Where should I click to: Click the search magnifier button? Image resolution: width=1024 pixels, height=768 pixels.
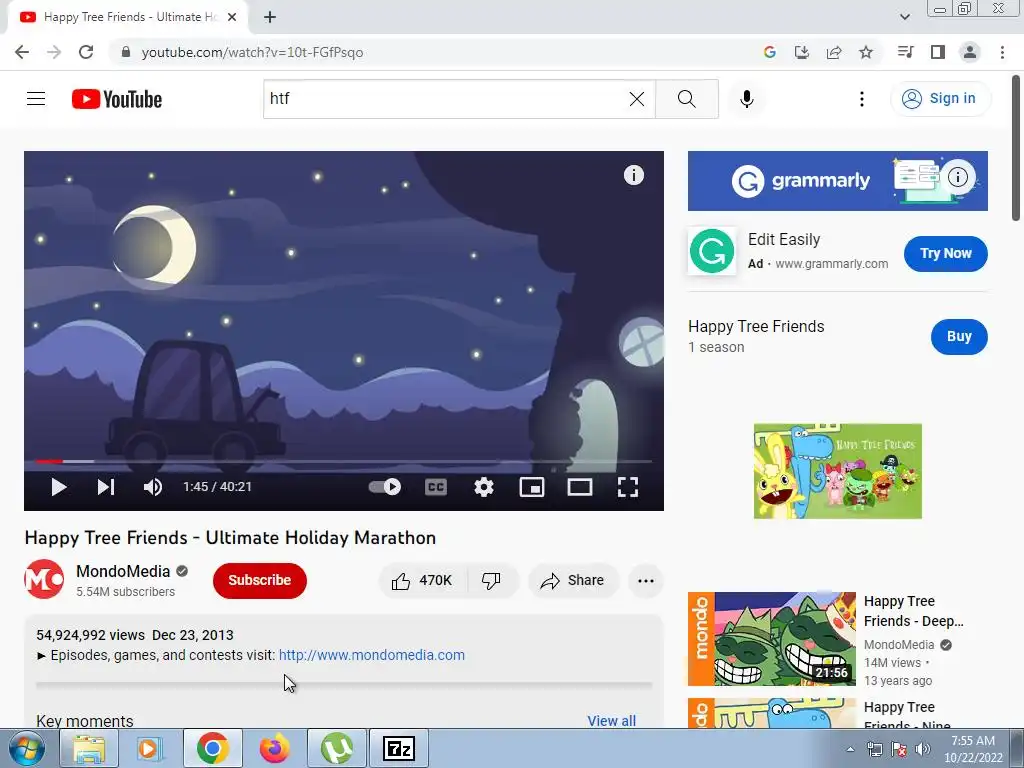(x=686, y=99)
